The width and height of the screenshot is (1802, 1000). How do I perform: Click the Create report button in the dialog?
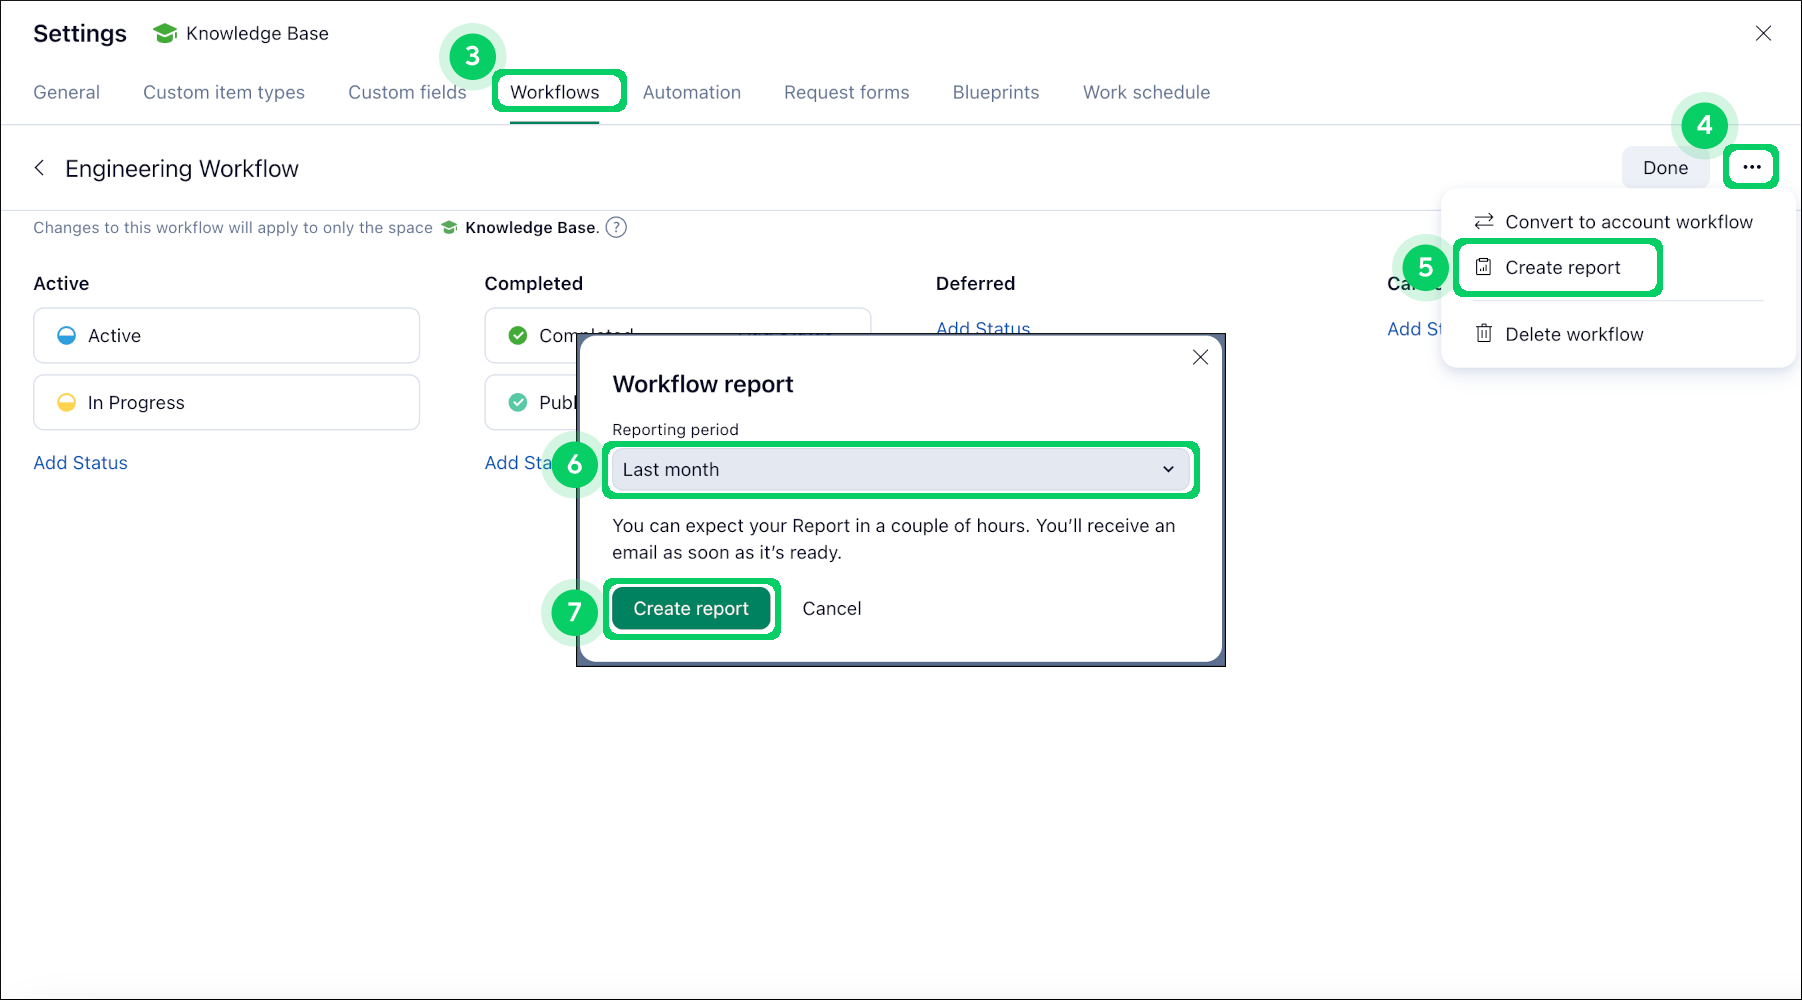click(691, 608)
